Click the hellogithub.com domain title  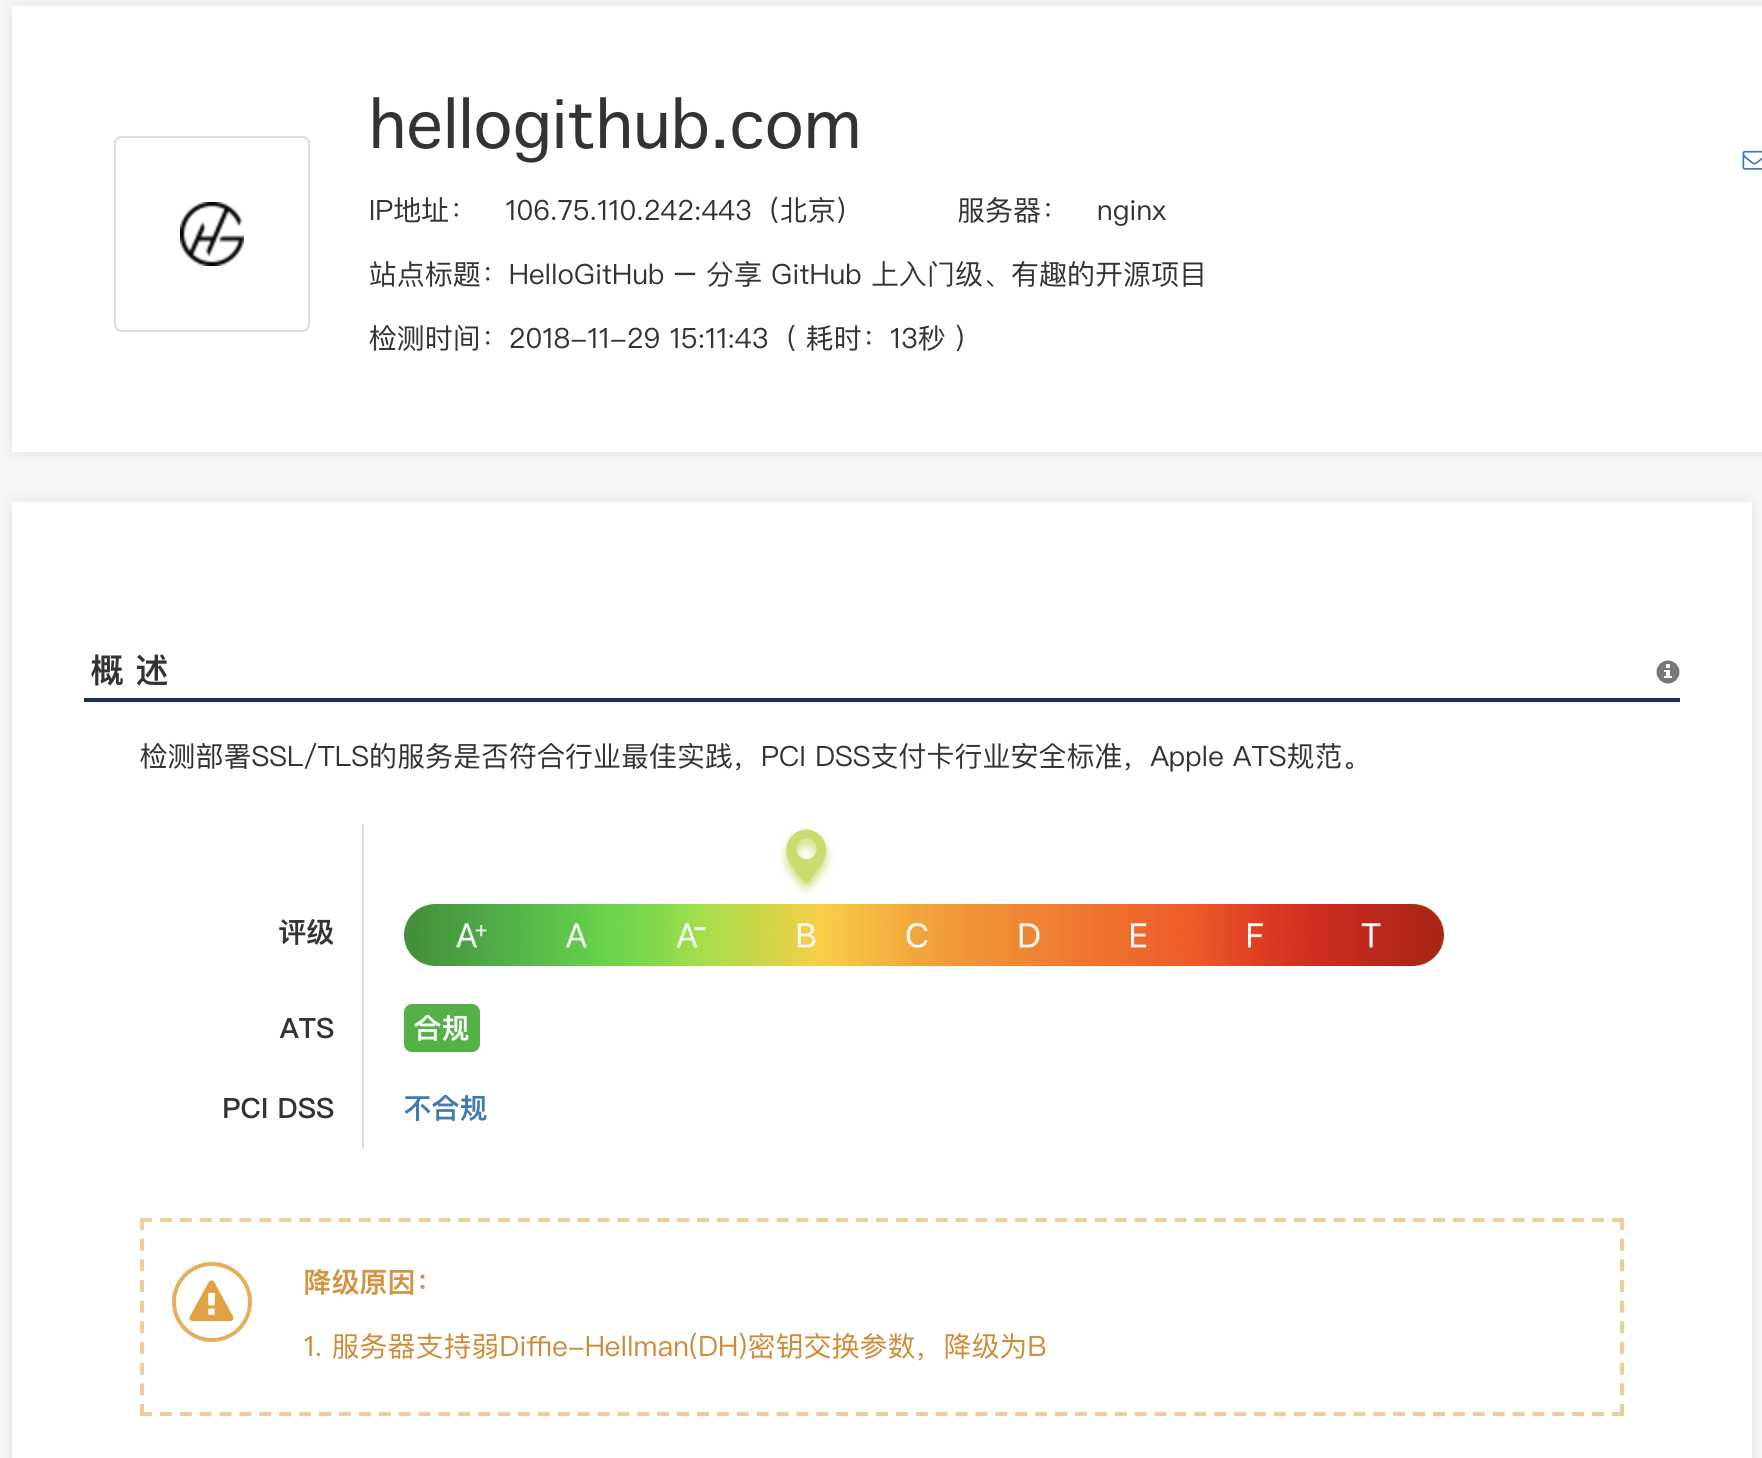[615, 126]
